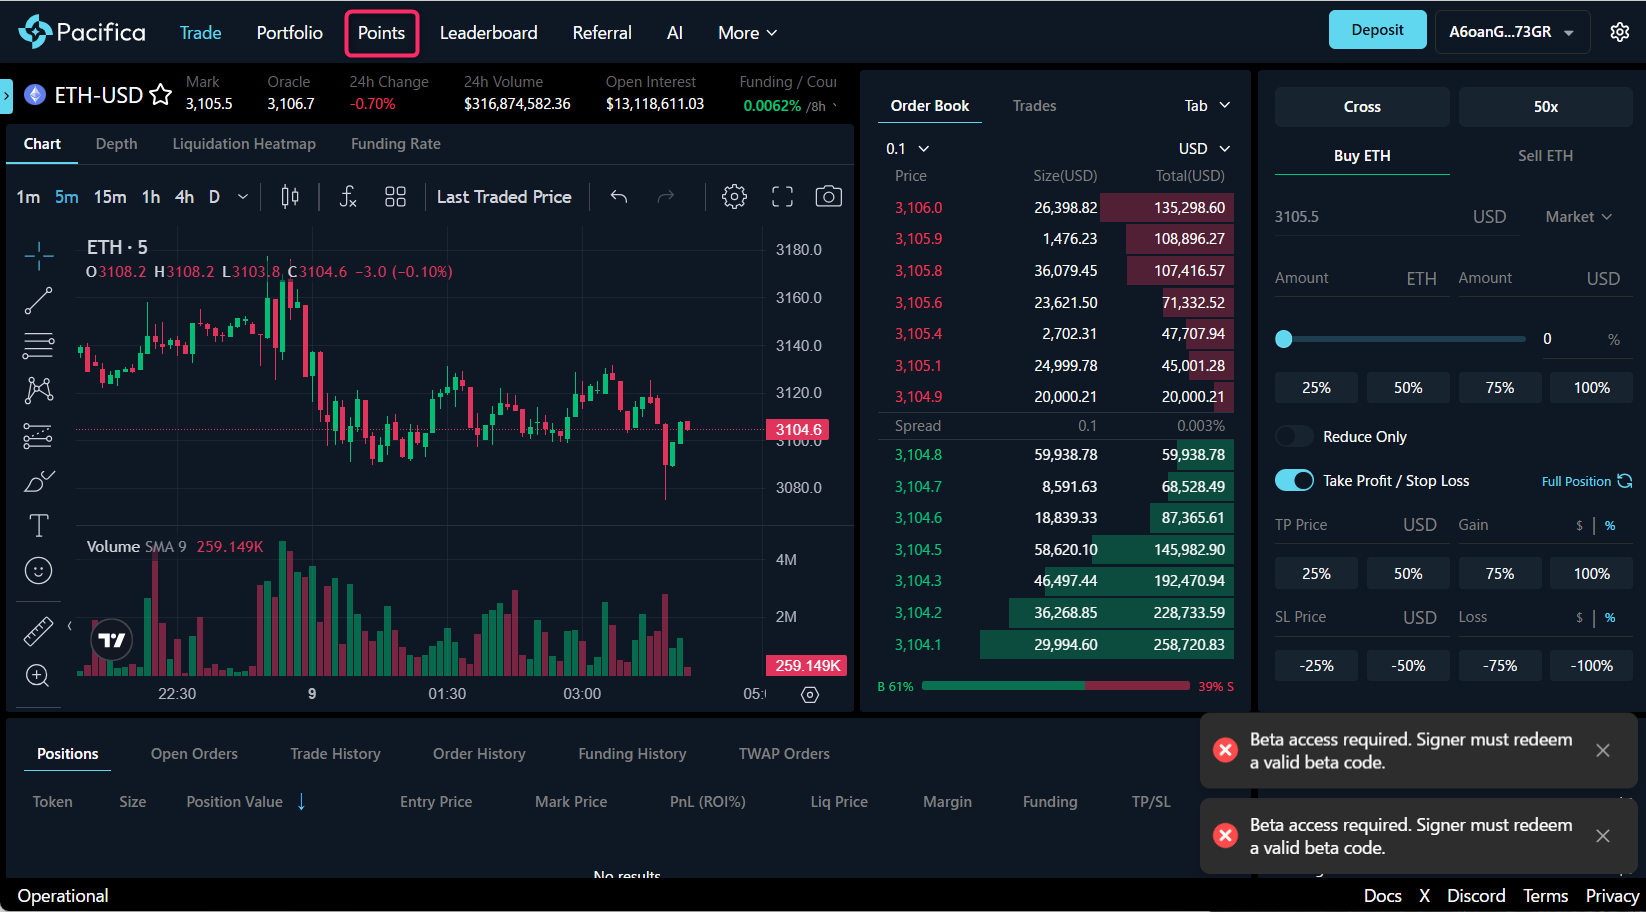Expand the wallet address A6oanG...73GR menu

click(x=1511, y=32)
